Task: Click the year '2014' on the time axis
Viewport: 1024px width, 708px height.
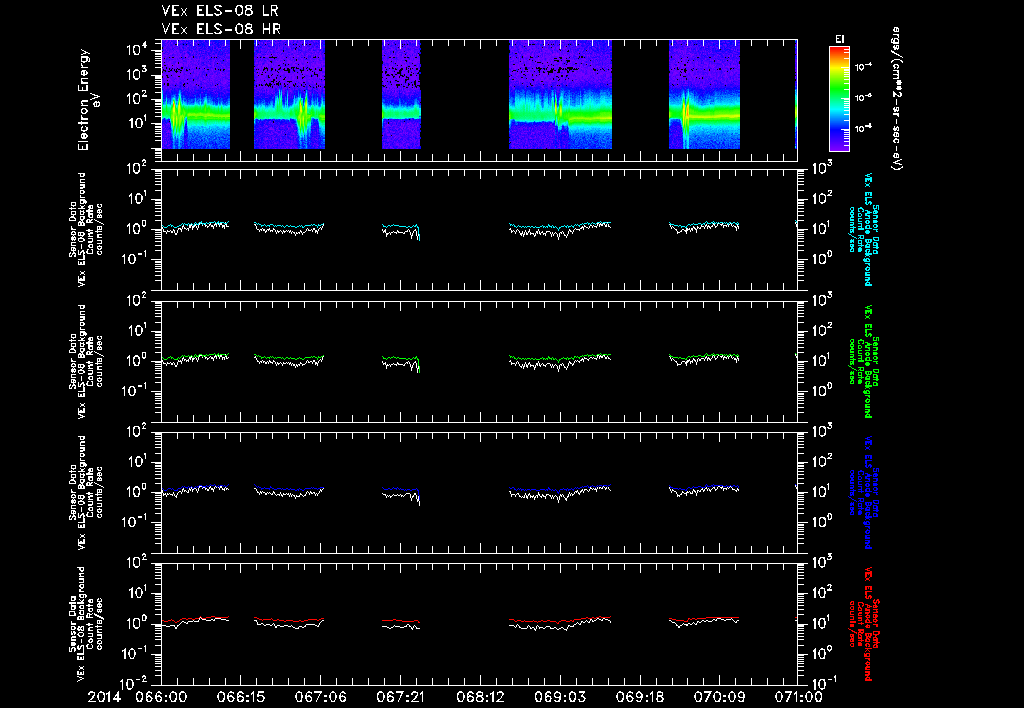Action: tap(104, 697)
